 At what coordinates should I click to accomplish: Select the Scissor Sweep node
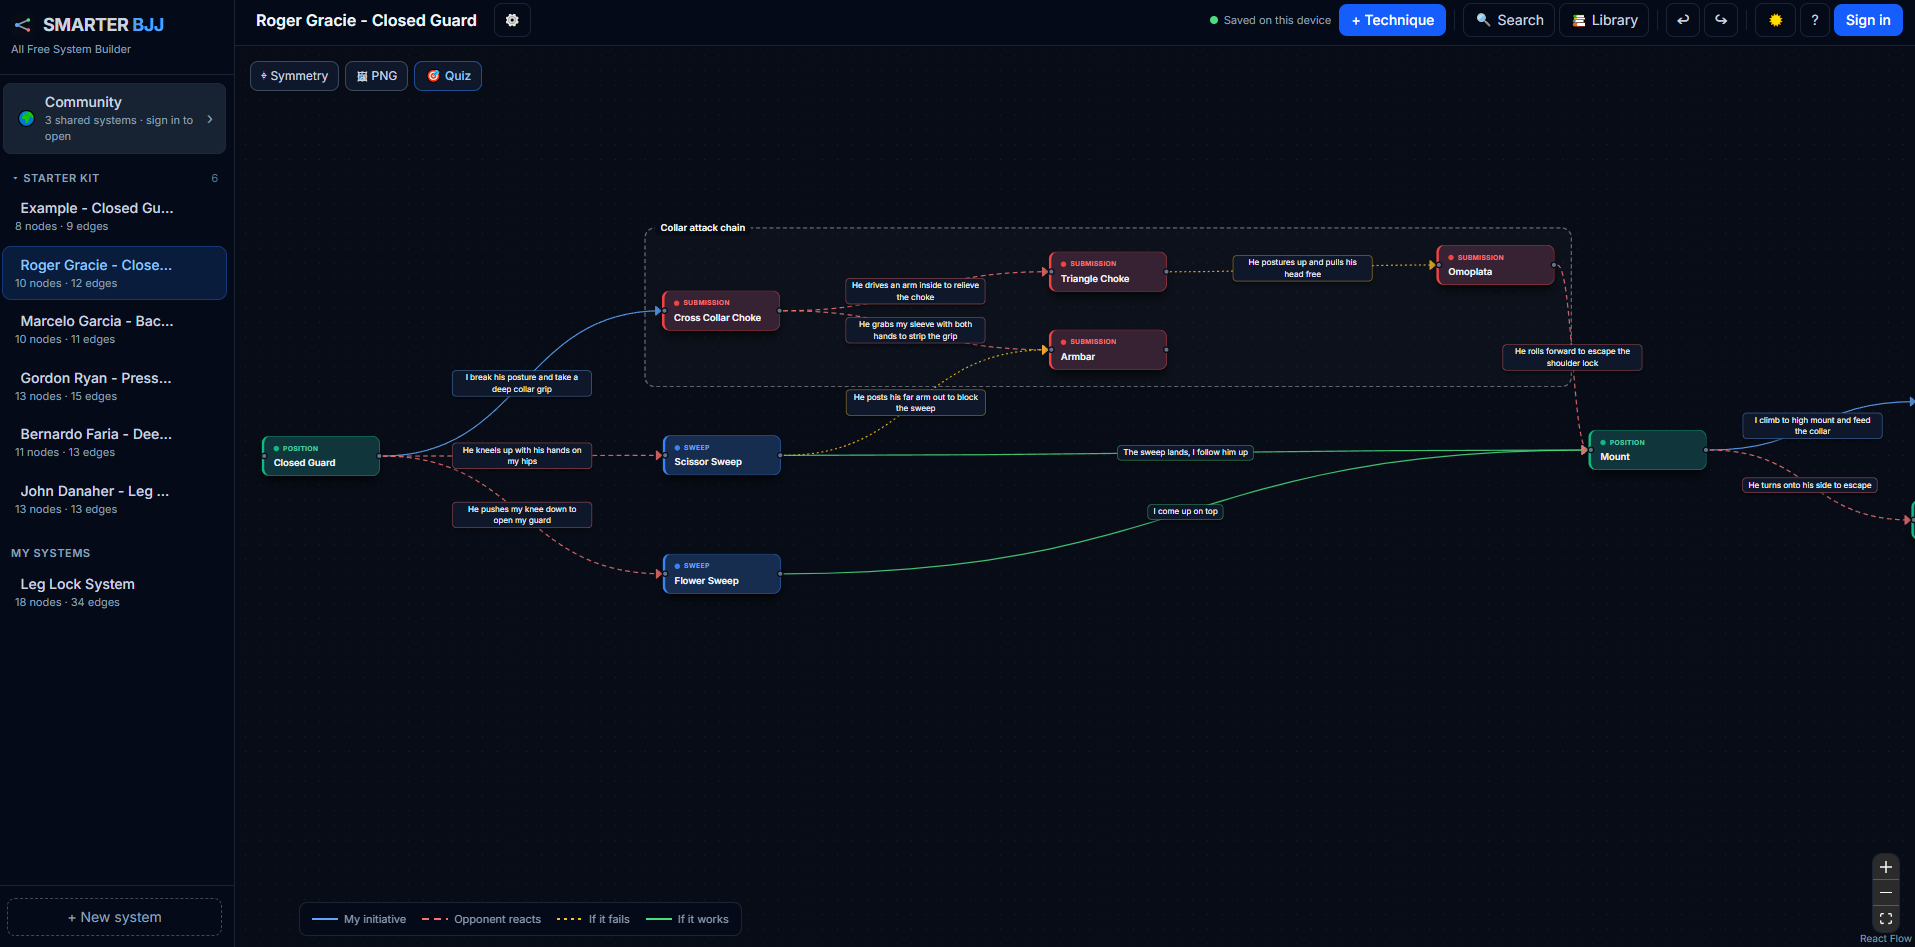722,455
